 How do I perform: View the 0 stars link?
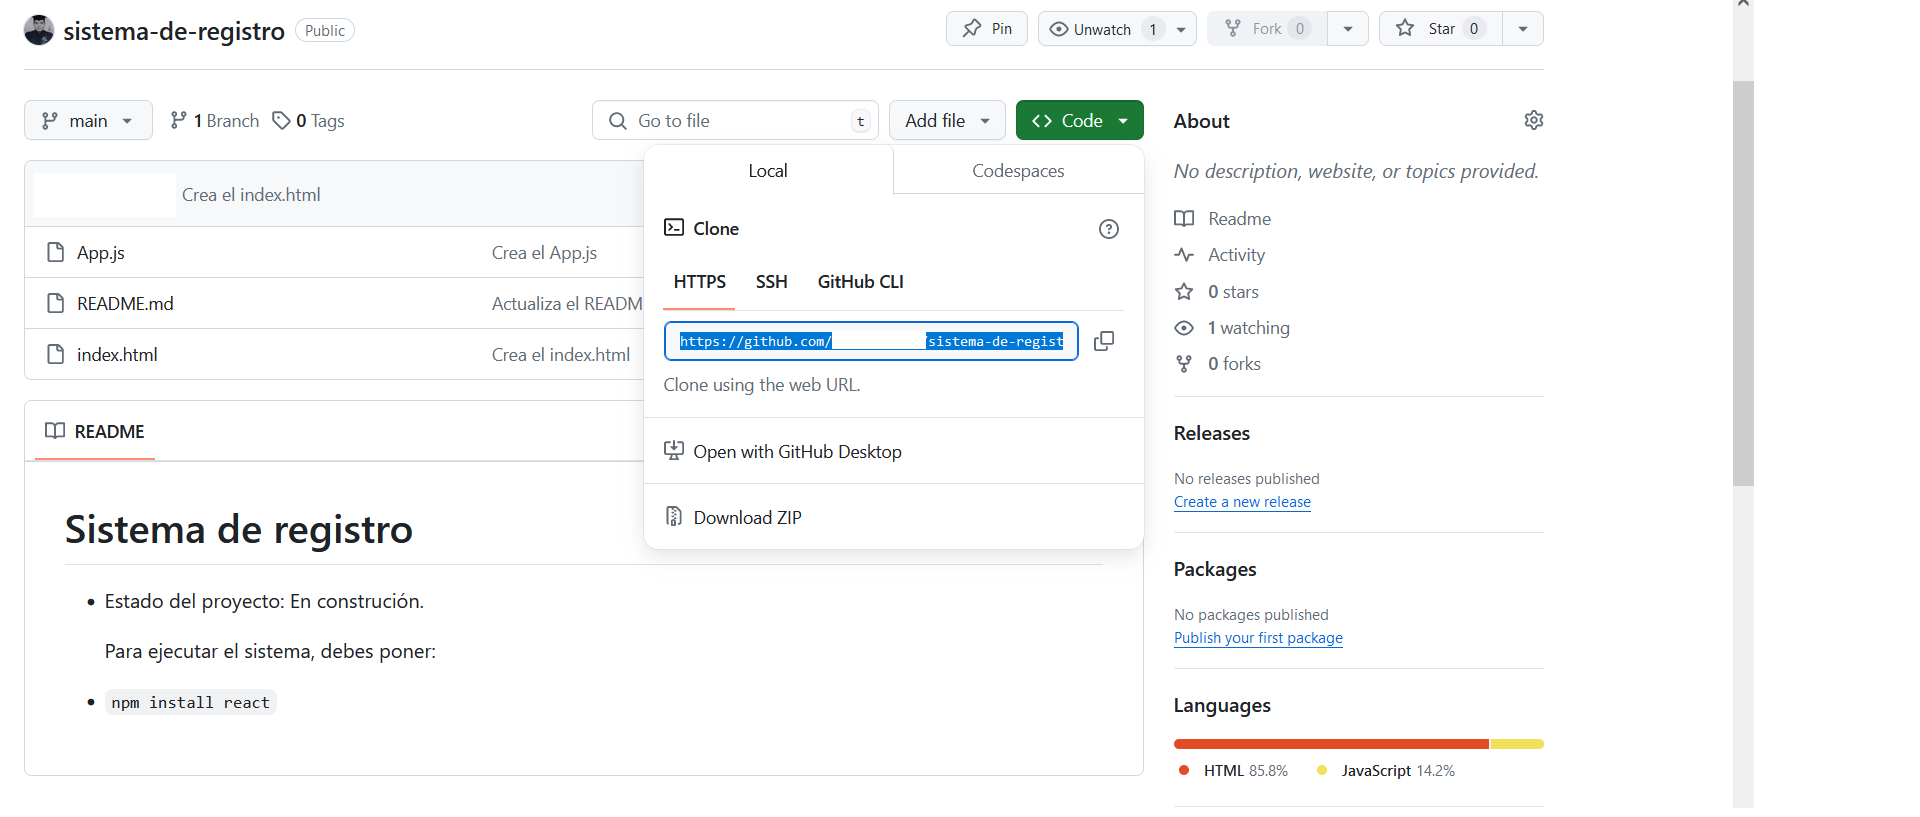(1216, 292)
